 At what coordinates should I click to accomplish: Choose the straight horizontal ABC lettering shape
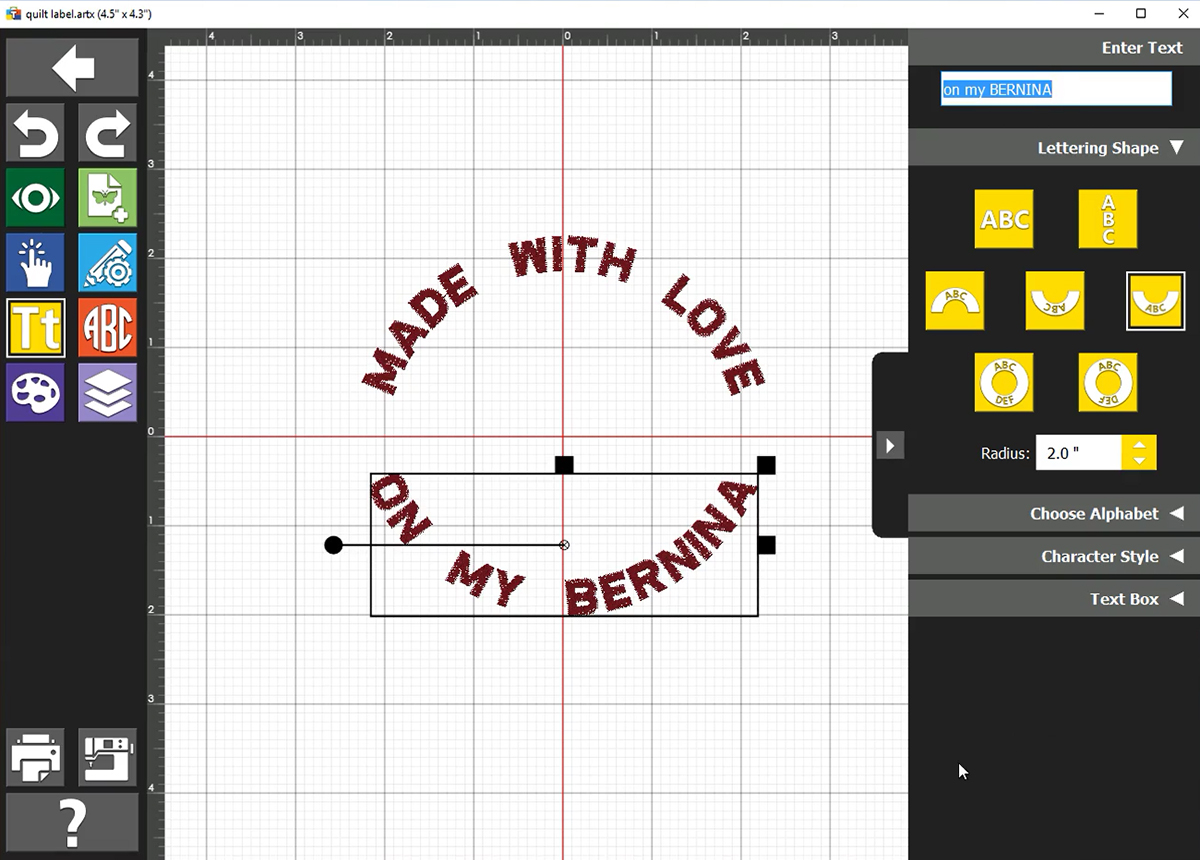click(1004, 219)
